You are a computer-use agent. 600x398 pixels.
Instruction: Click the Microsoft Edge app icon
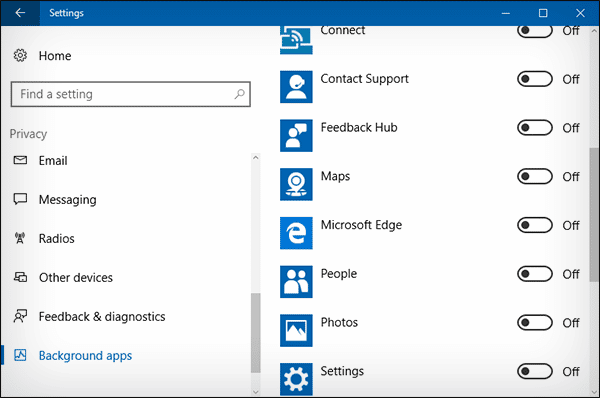coord(296,233)
